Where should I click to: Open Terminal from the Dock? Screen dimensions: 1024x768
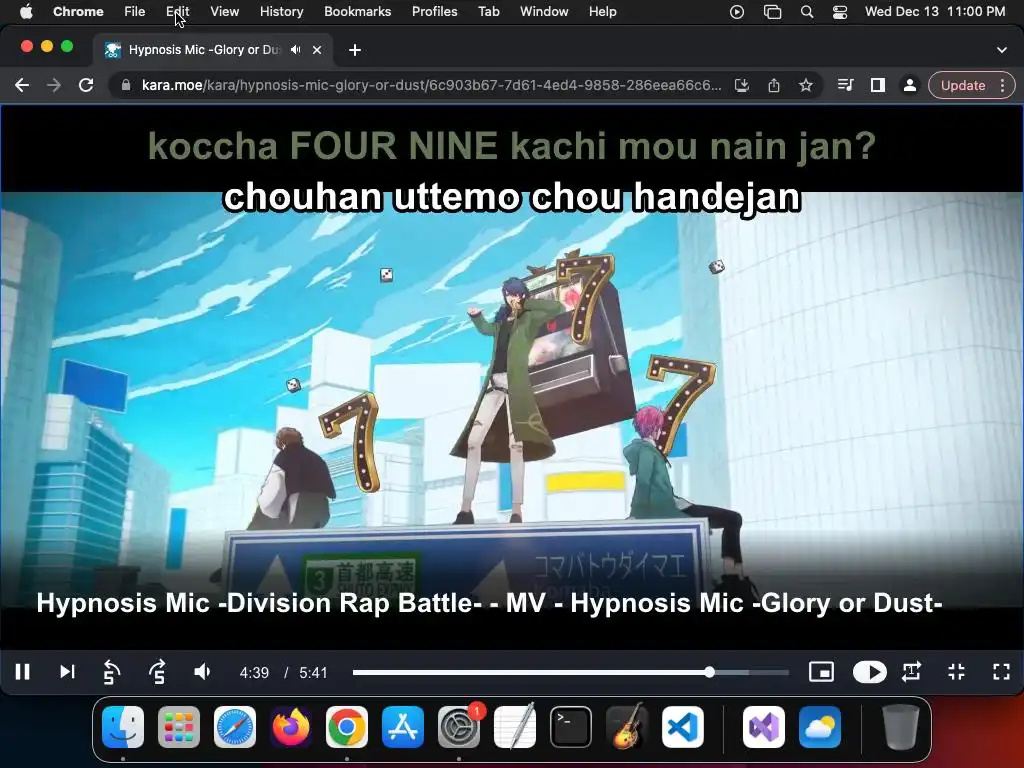pos(571,727)
